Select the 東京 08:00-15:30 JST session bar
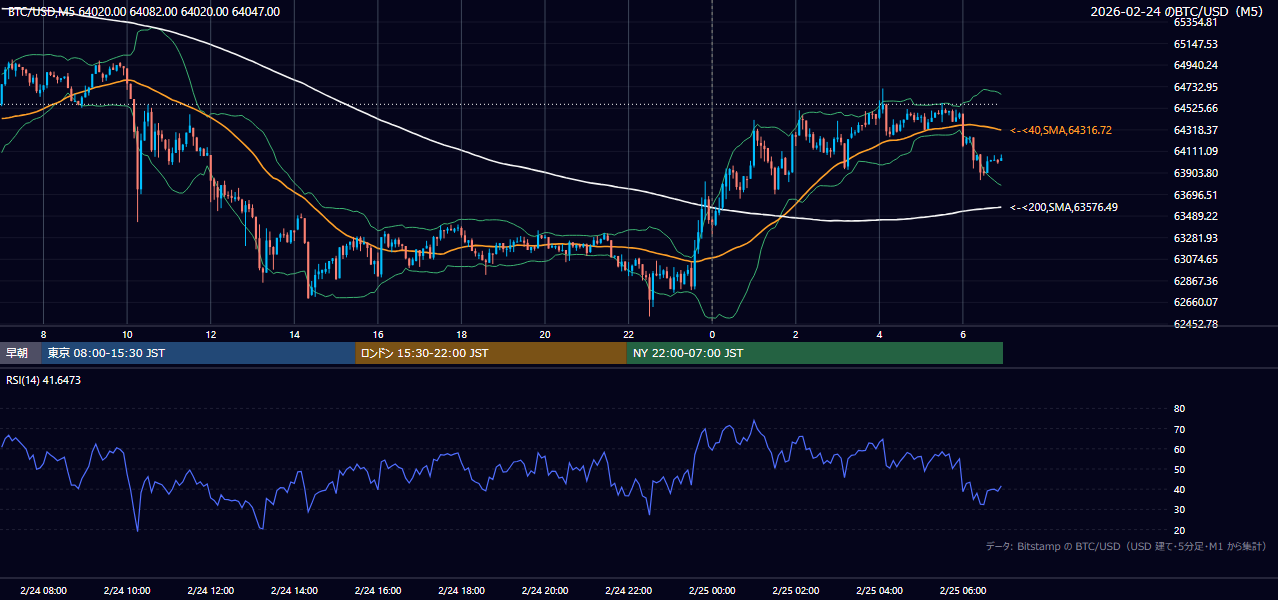Viewport: 1278px width, 600px height. pos(199,353)
